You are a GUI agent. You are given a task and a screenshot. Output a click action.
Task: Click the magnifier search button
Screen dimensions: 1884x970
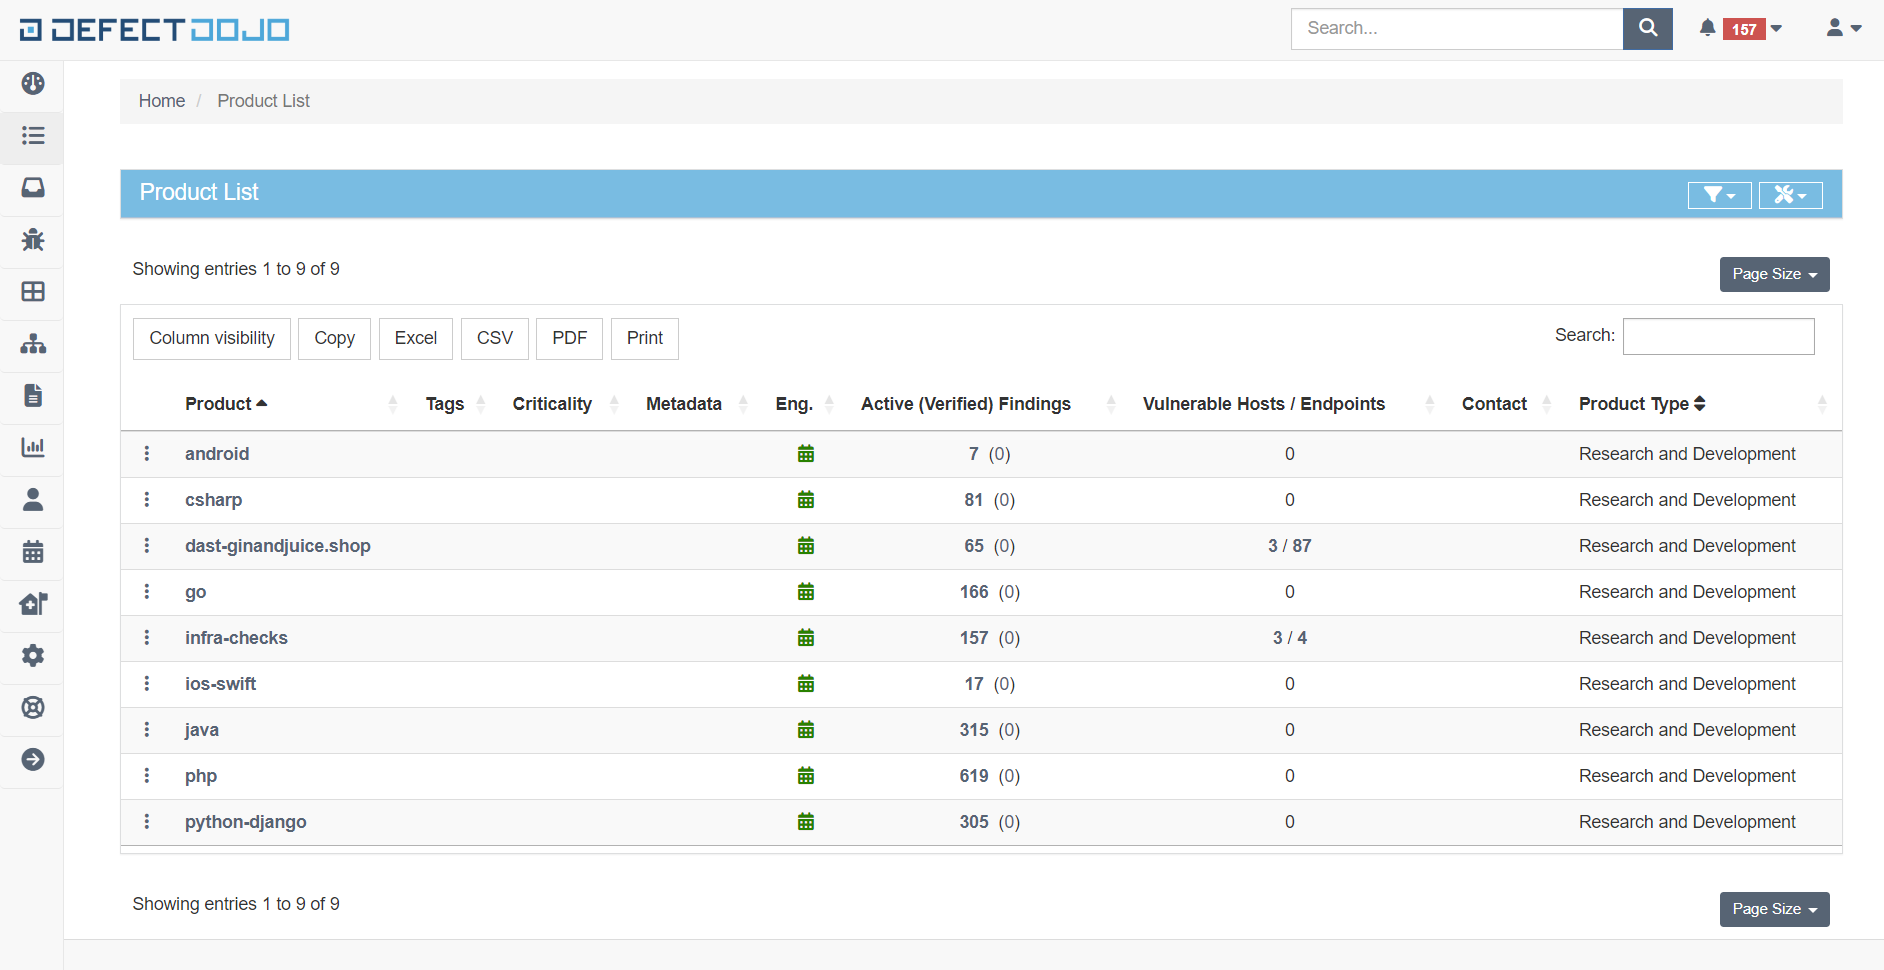(x=1648, y=29)
